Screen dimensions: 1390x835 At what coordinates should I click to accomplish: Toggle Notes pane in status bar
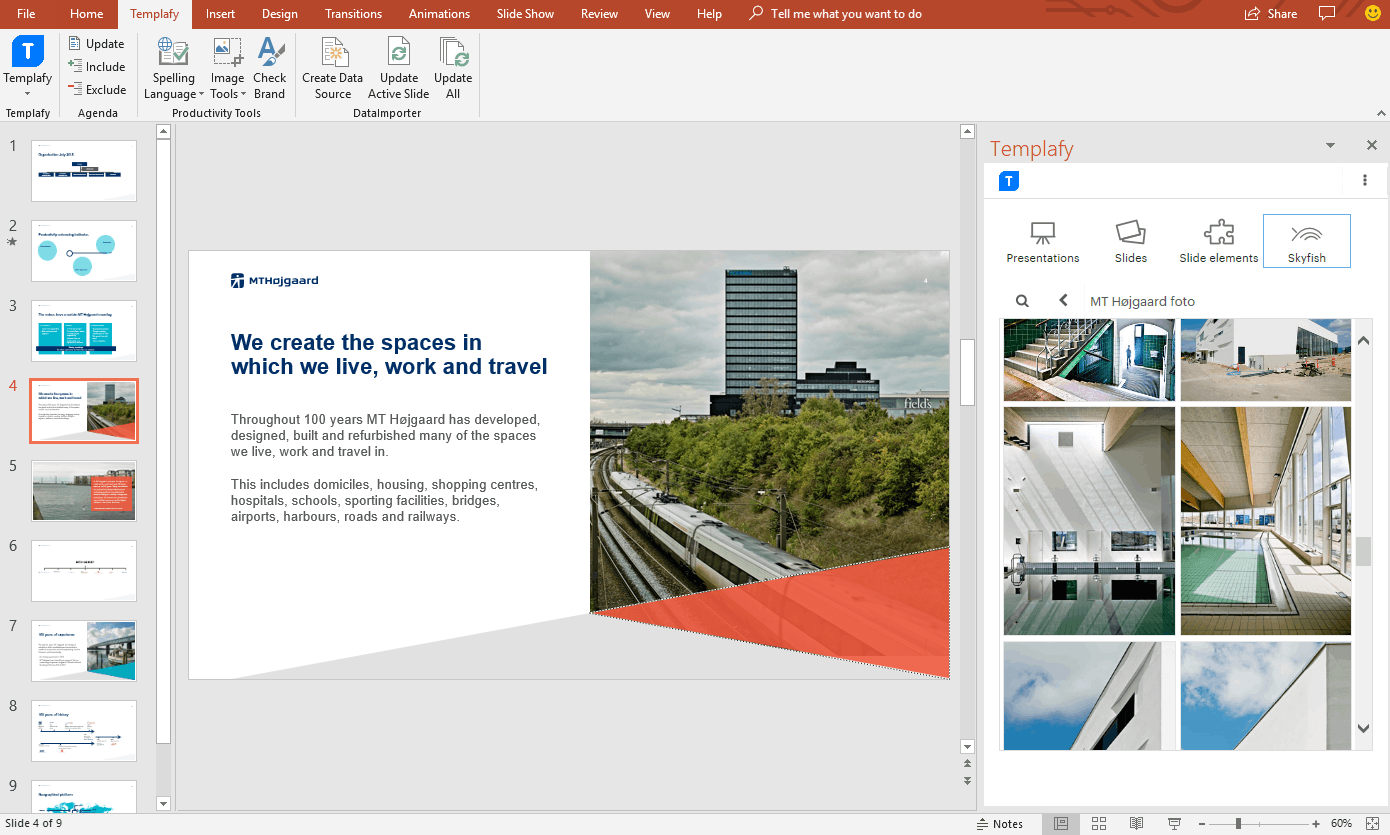coord(1000,824)
